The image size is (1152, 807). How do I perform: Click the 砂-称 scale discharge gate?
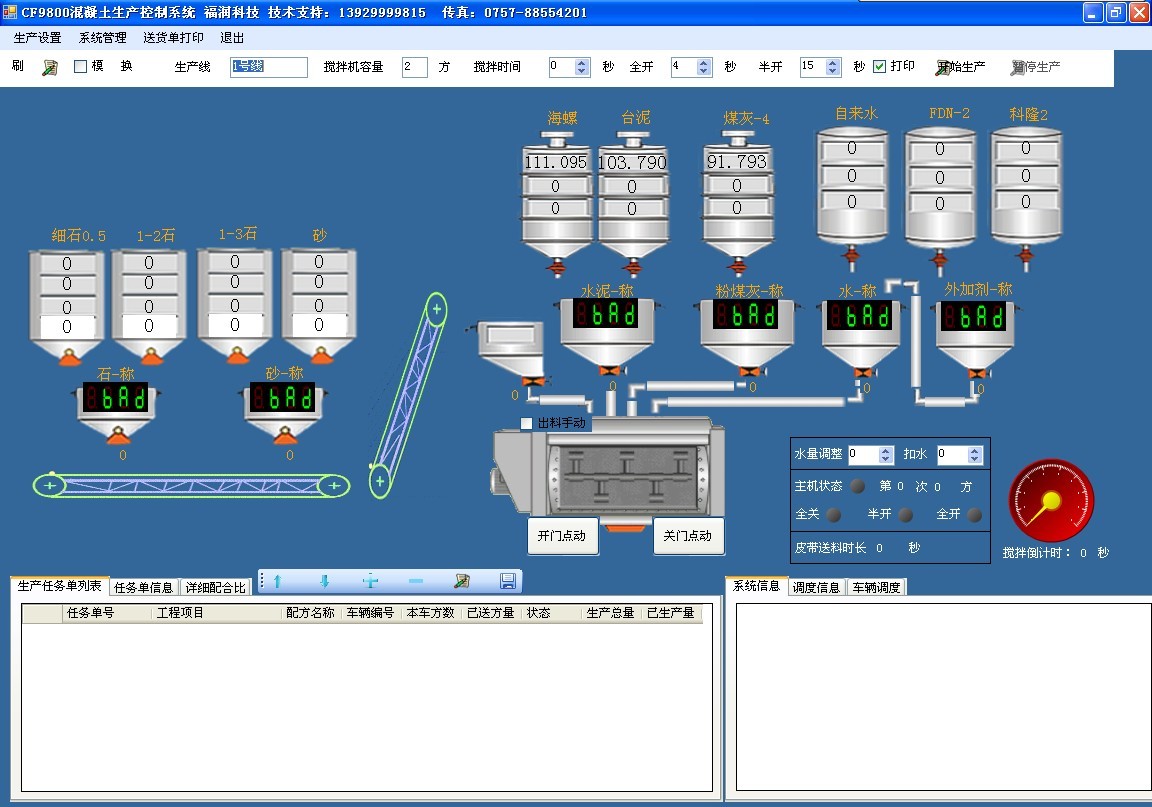[x=285, y=435]
